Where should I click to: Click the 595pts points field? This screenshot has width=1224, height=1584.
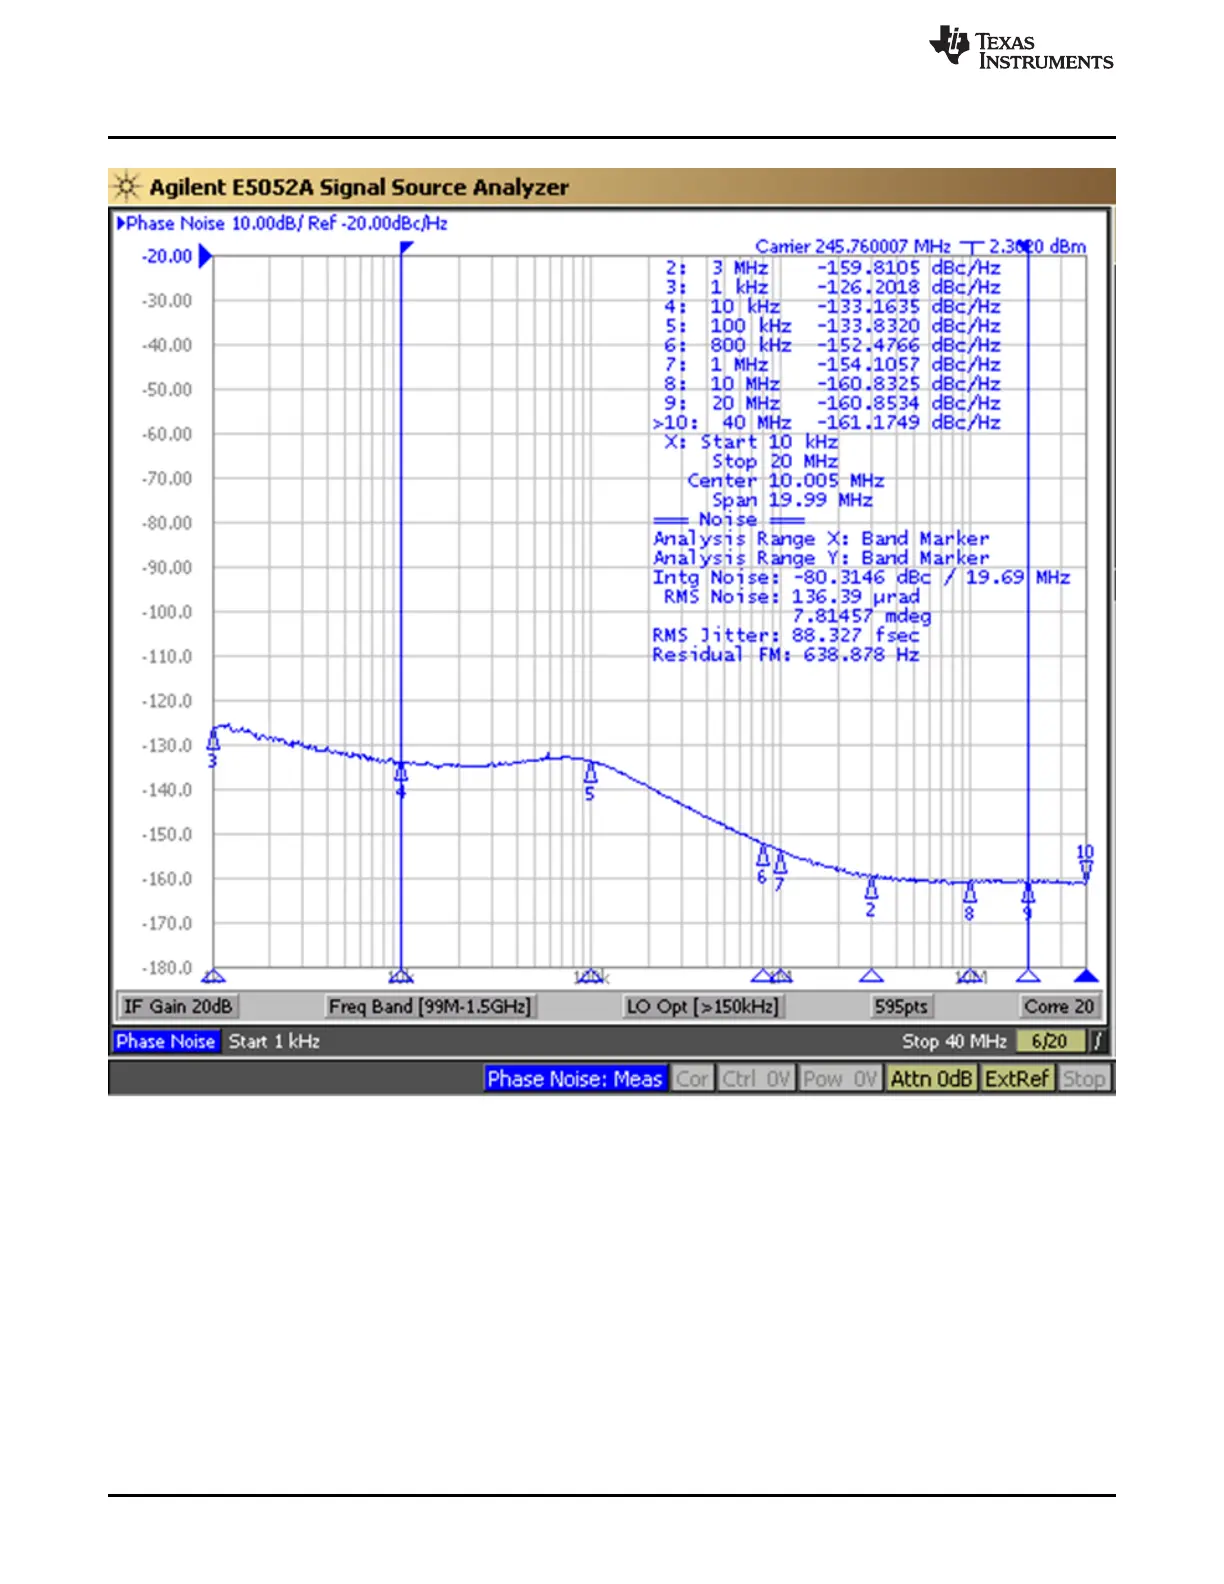[x=901, y=1006]
